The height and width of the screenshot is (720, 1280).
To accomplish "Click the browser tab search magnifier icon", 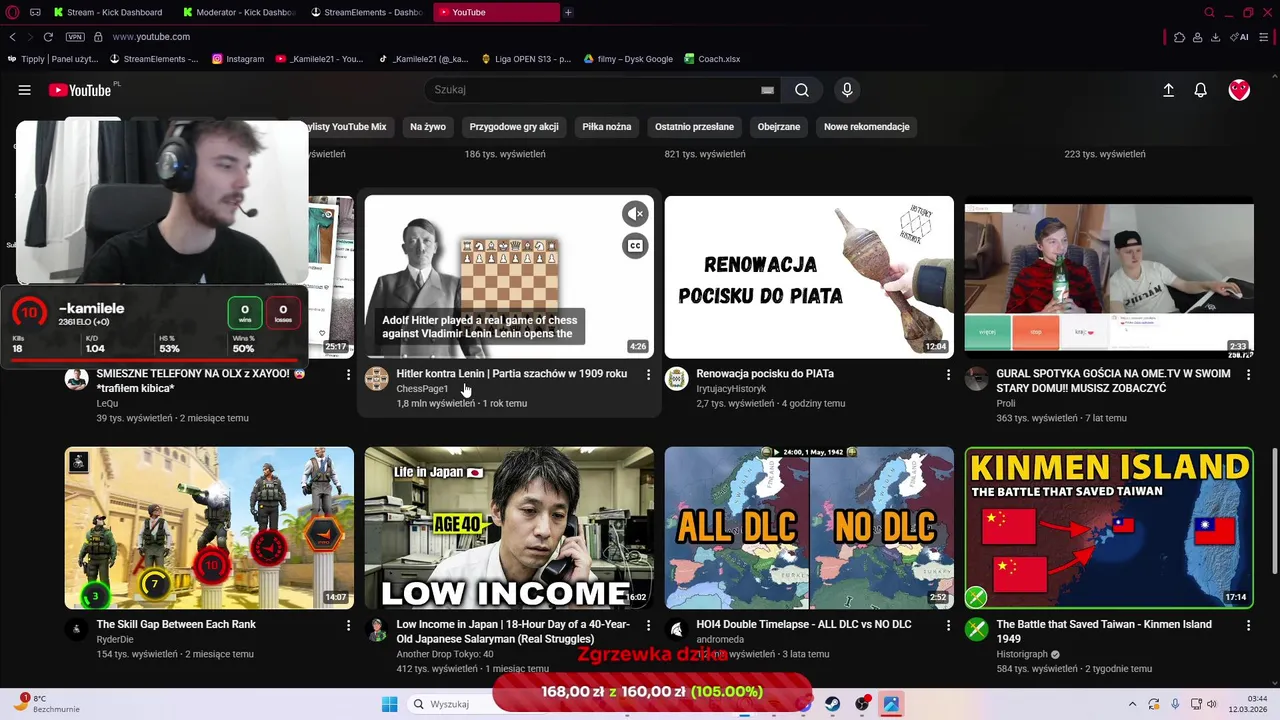I will click(1209, 12).
